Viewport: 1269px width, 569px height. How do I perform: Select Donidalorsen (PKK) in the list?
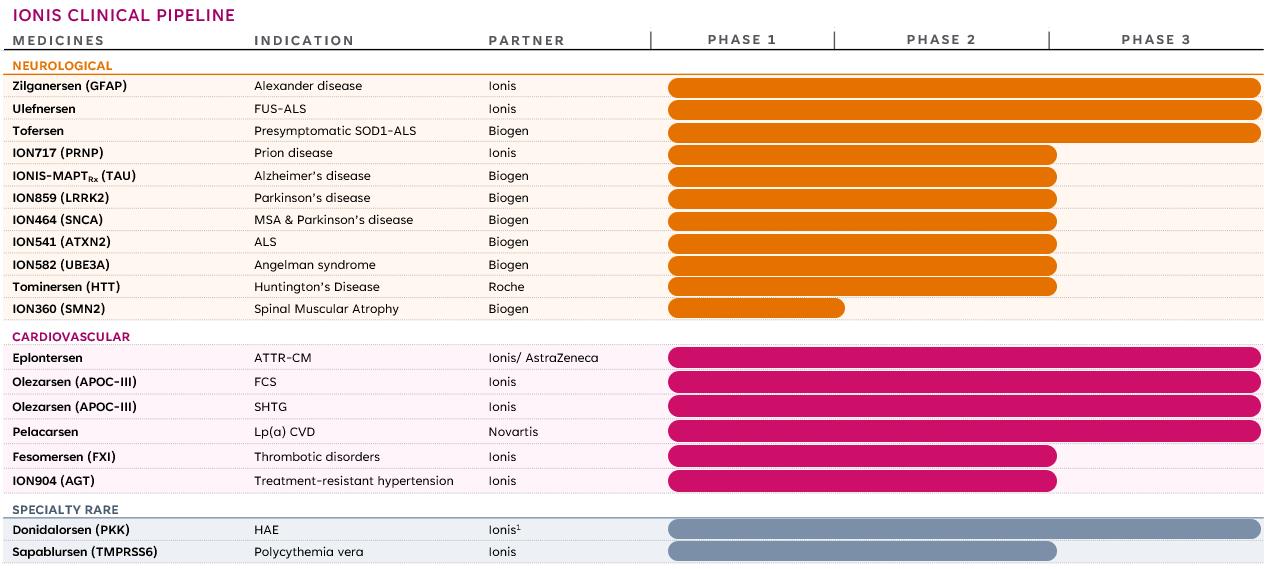[x=71, y=529]
